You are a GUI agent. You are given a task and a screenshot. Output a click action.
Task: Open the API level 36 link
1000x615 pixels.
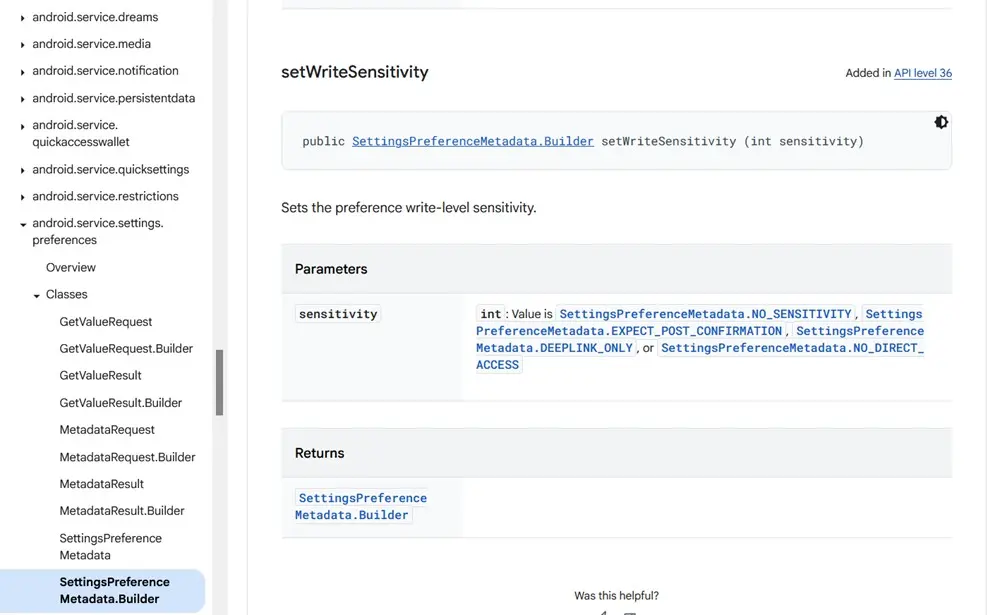pos(922,73)
